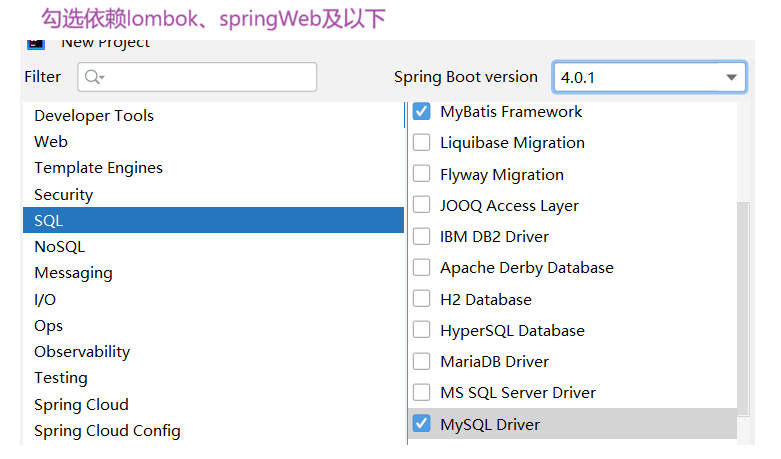
Task: Uncheck MySQL Driver dependency
Action: (421, 424)
